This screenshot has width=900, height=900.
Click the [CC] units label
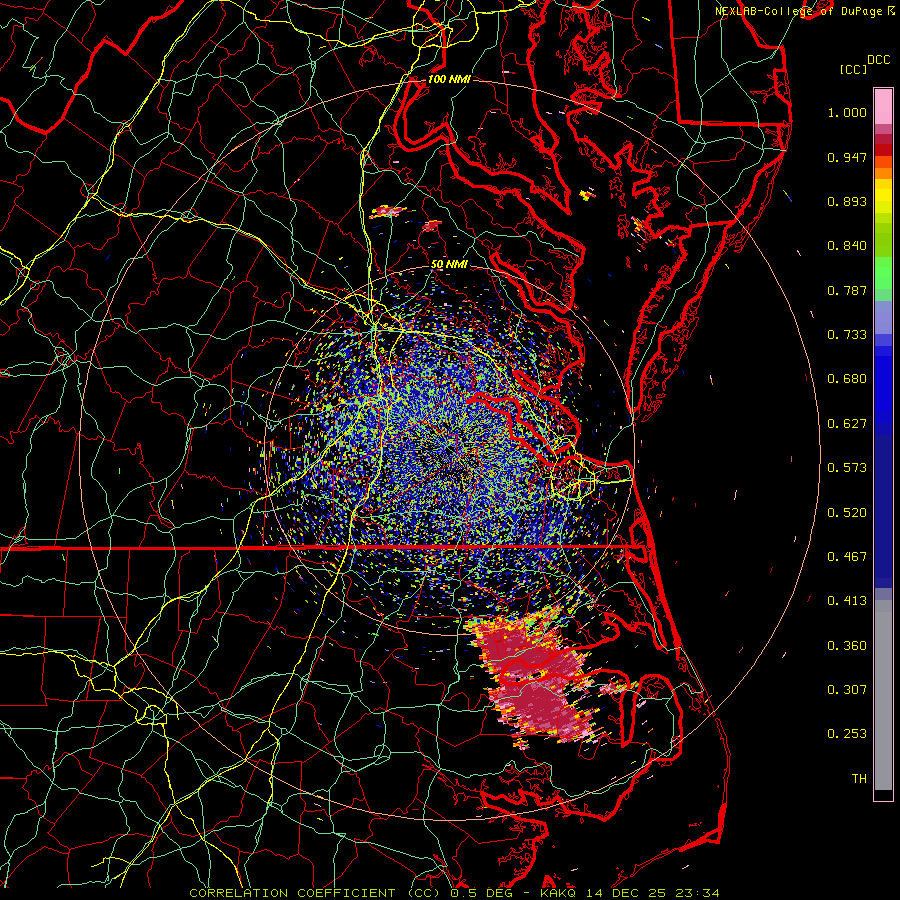click(853, 69)
